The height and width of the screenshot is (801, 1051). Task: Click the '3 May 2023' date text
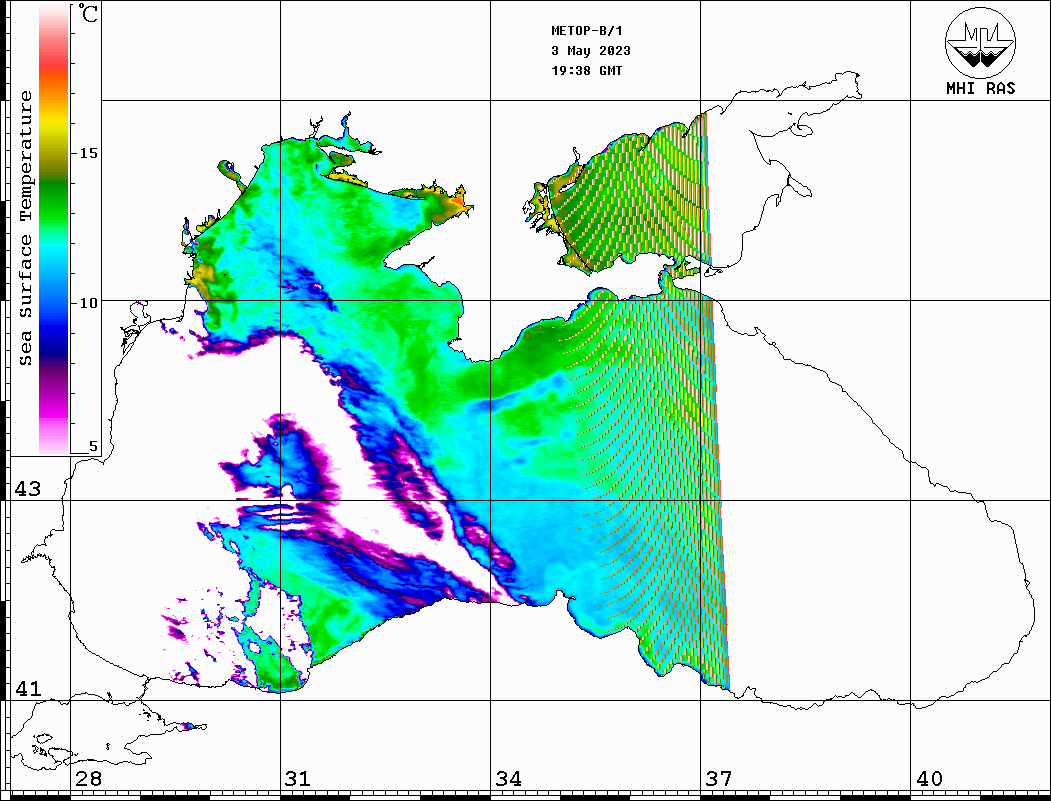591,51
